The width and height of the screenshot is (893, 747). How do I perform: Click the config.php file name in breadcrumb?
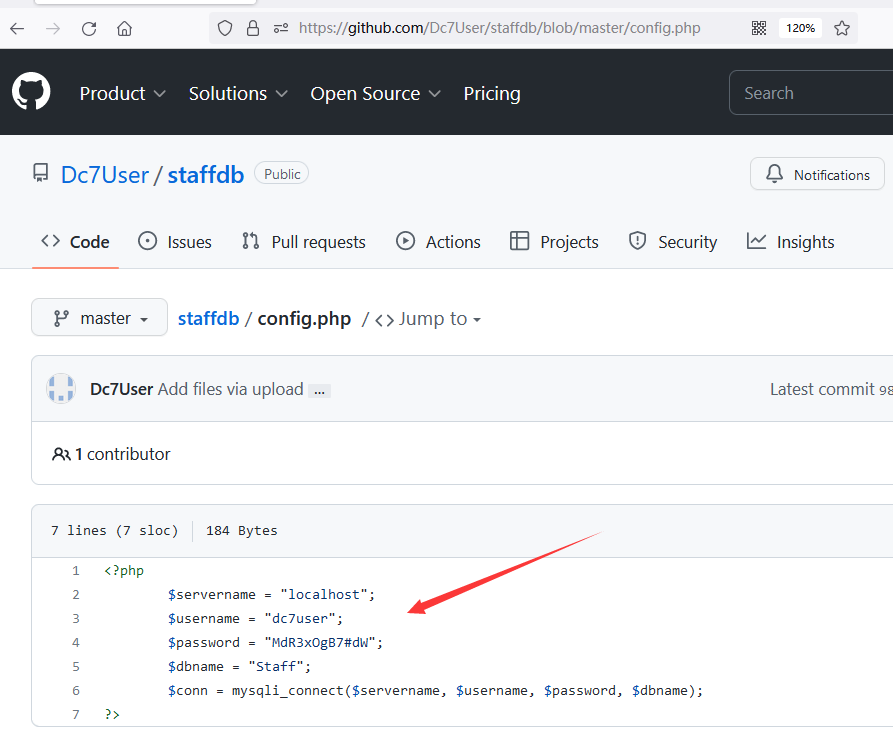pos(304,318)
